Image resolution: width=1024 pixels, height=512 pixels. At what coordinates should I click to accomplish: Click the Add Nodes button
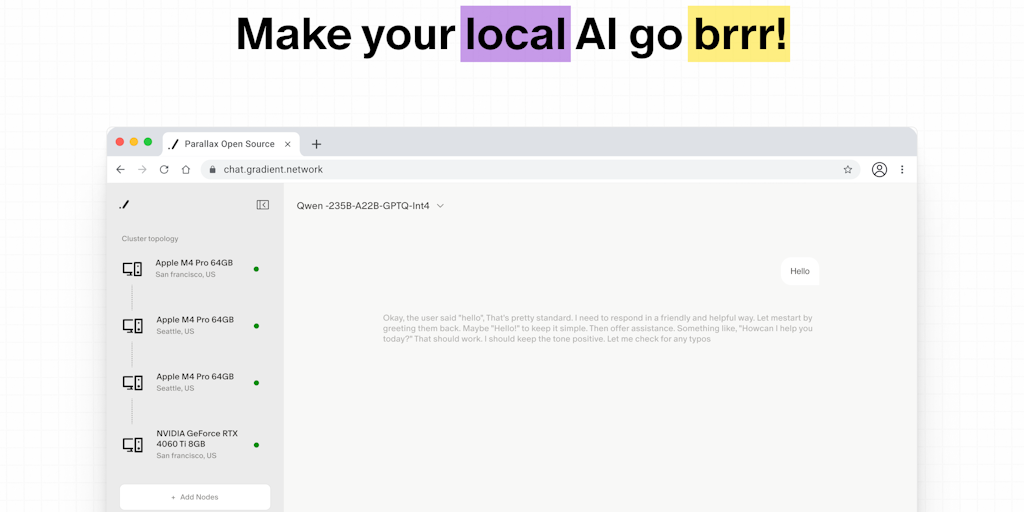pos(195,497)
